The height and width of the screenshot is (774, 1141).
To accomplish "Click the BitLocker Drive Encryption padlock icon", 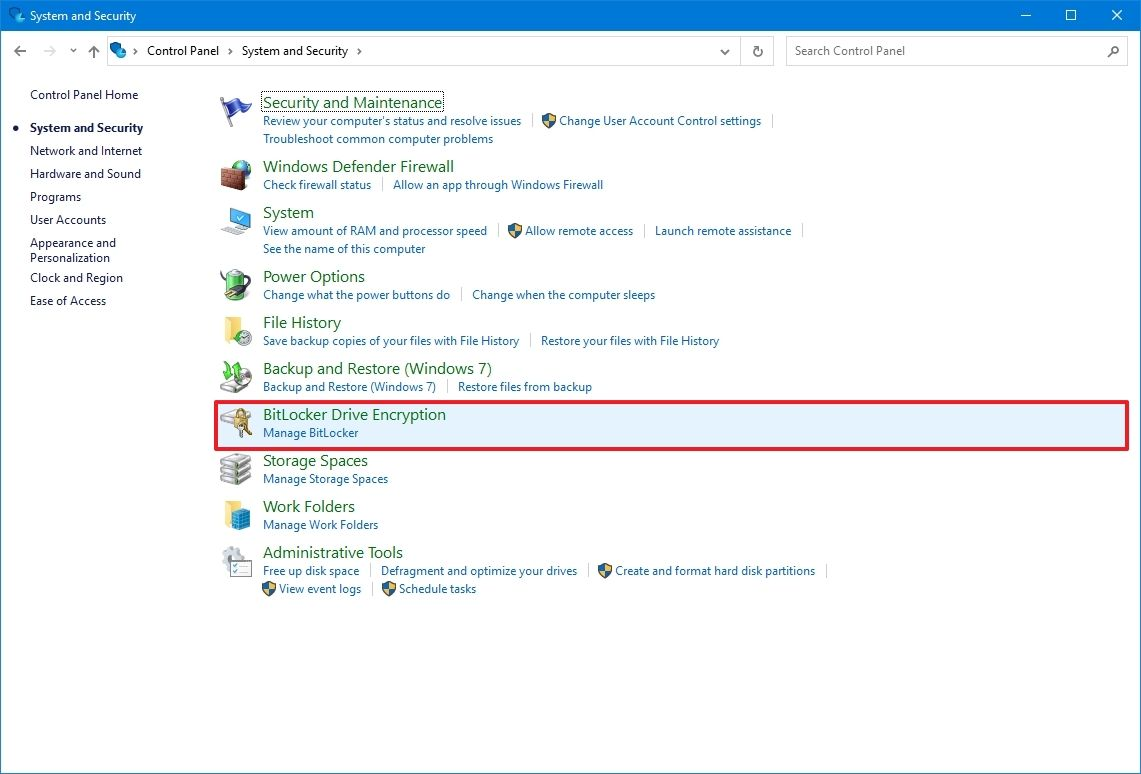I will pos(235,423).
